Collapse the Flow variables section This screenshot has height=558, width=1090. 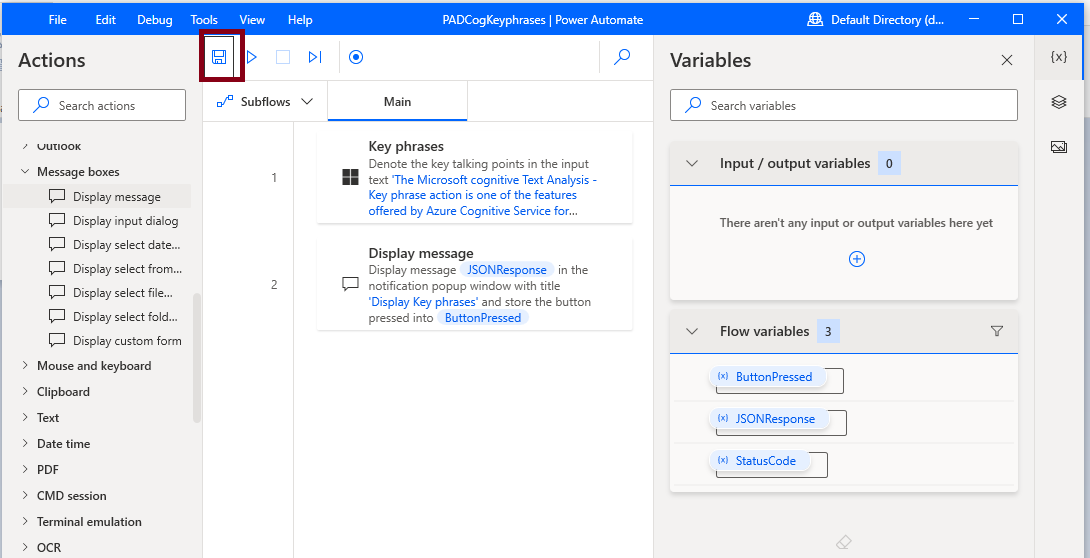tap(692, 331)
